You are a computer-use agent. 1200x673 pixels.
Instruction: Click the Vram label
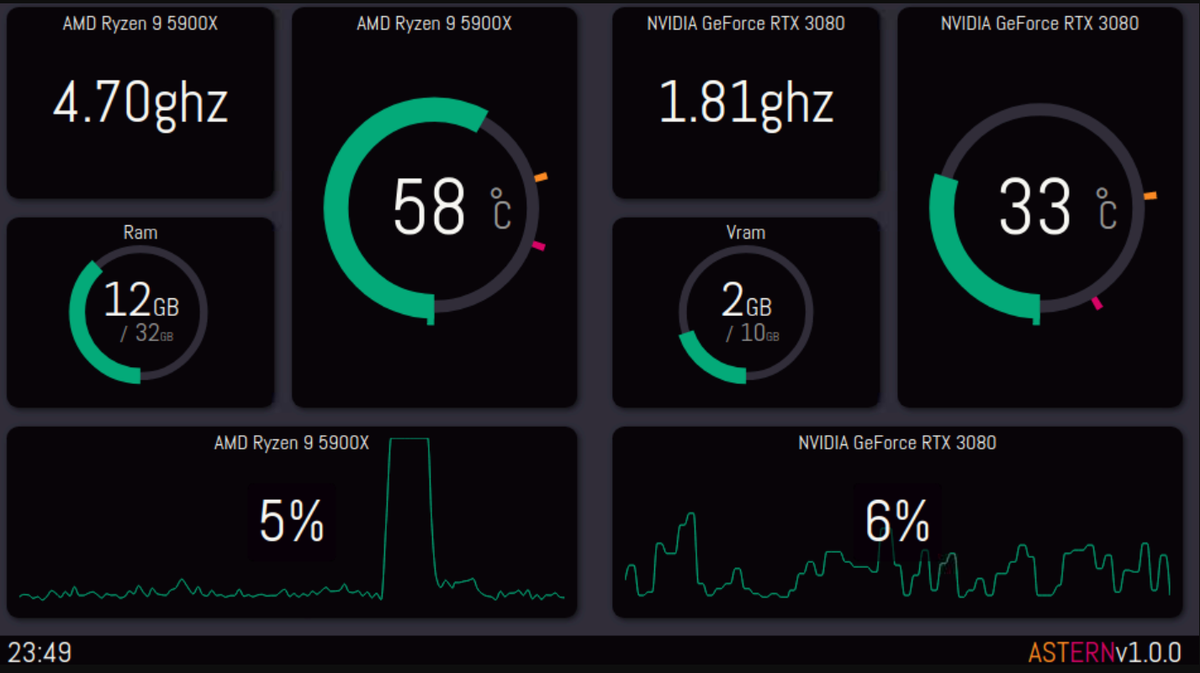pyautogui.click(x=746, y=232)
